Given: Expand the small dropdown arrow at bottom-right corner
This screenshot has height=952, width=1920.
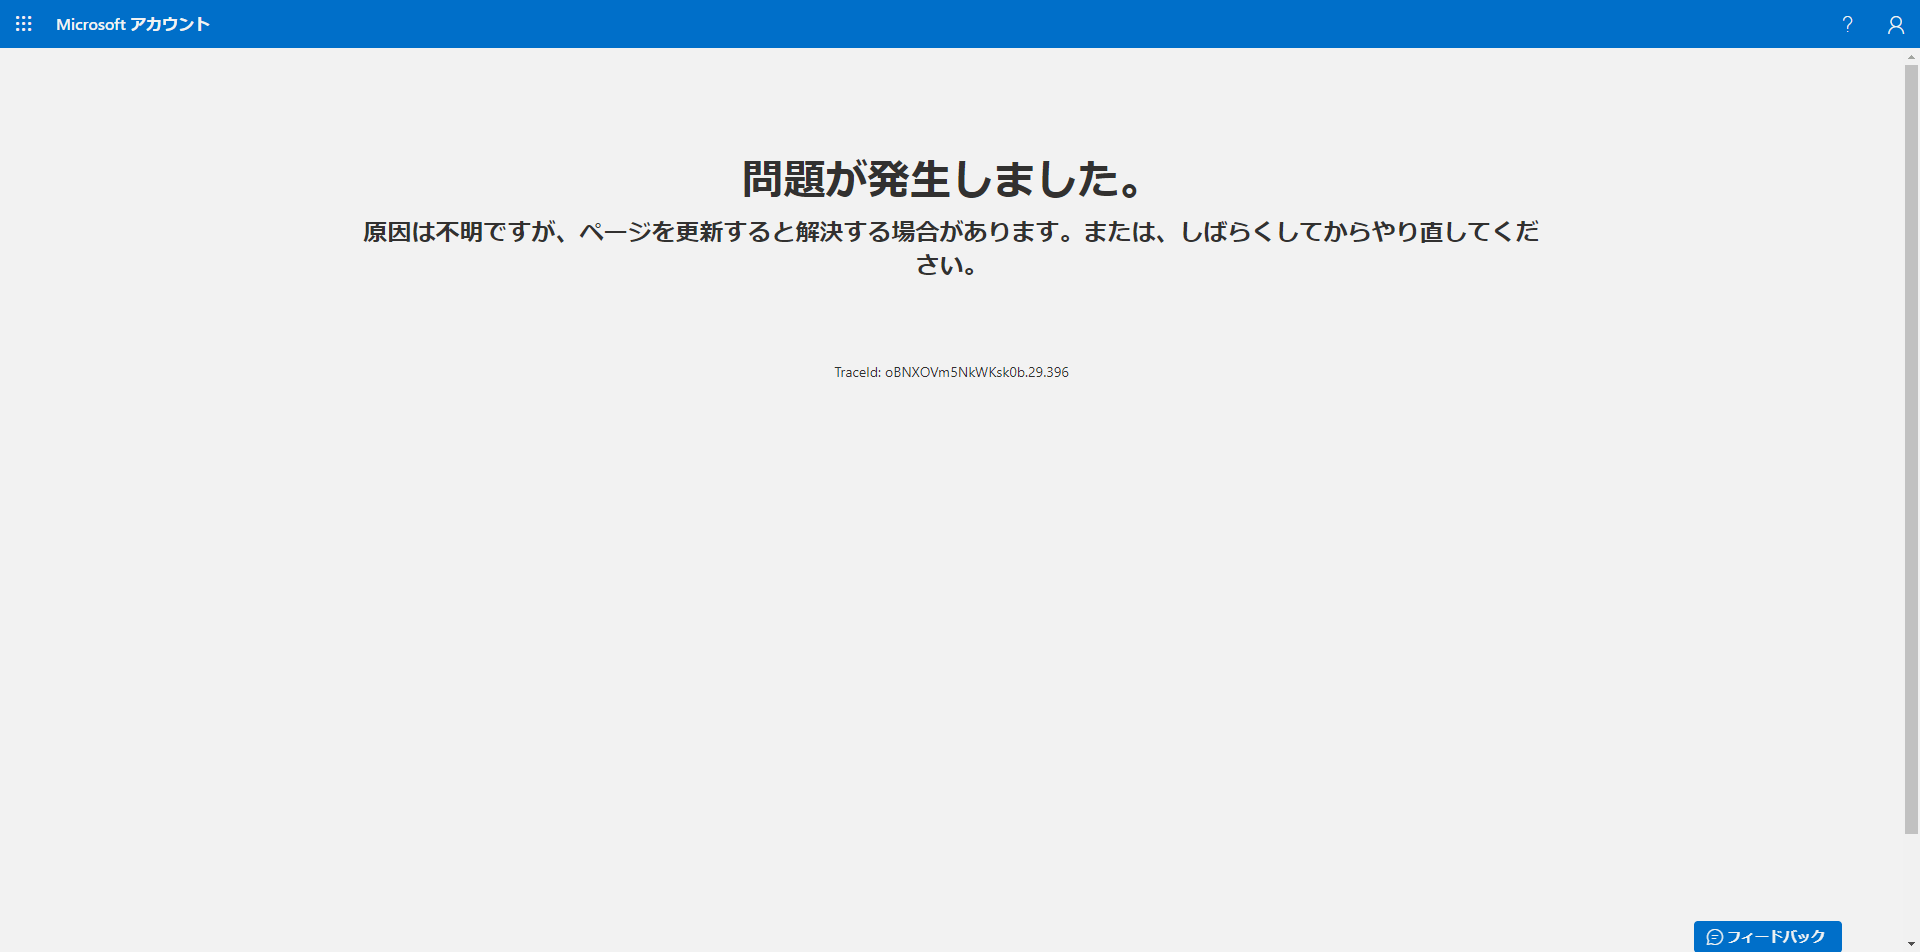Looking at the screenshot, I should (1911, 942).
